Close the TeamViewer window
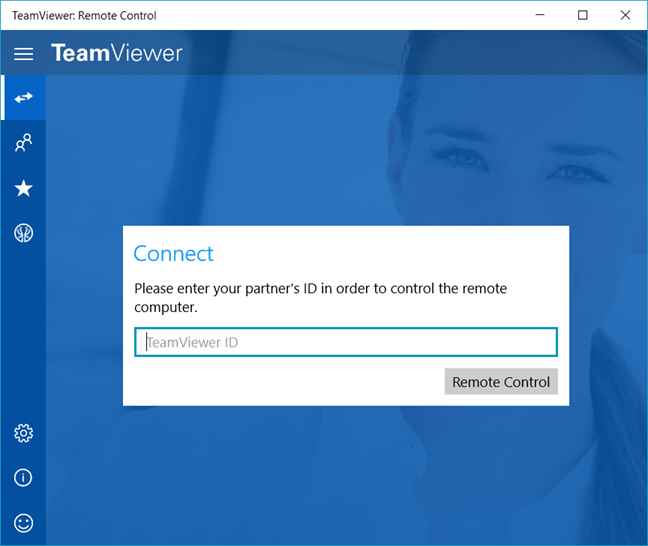 pos(625,15)
